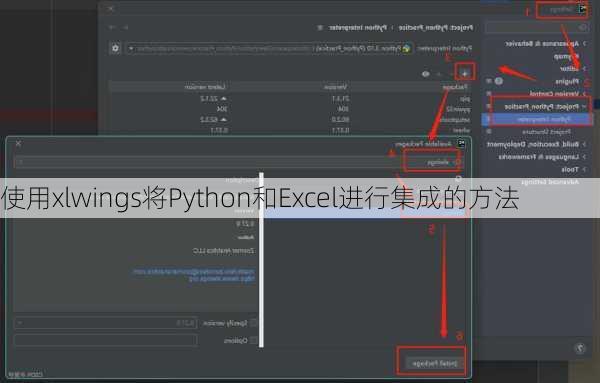The width and height of the screenshot is (600, 383).
Task: Click the help question mark icon
Action: coord(580,348)
